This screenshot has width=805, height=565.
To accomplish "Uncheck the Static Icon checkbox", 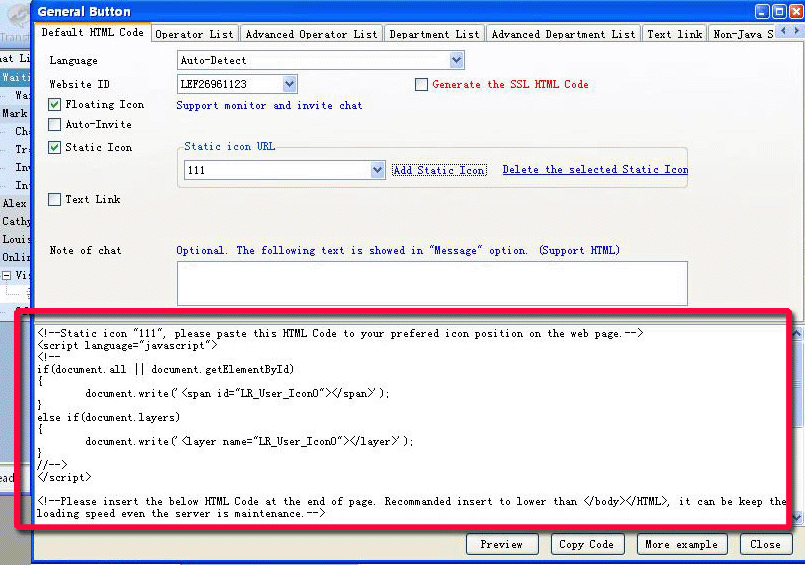I will (x=54, y=147).
